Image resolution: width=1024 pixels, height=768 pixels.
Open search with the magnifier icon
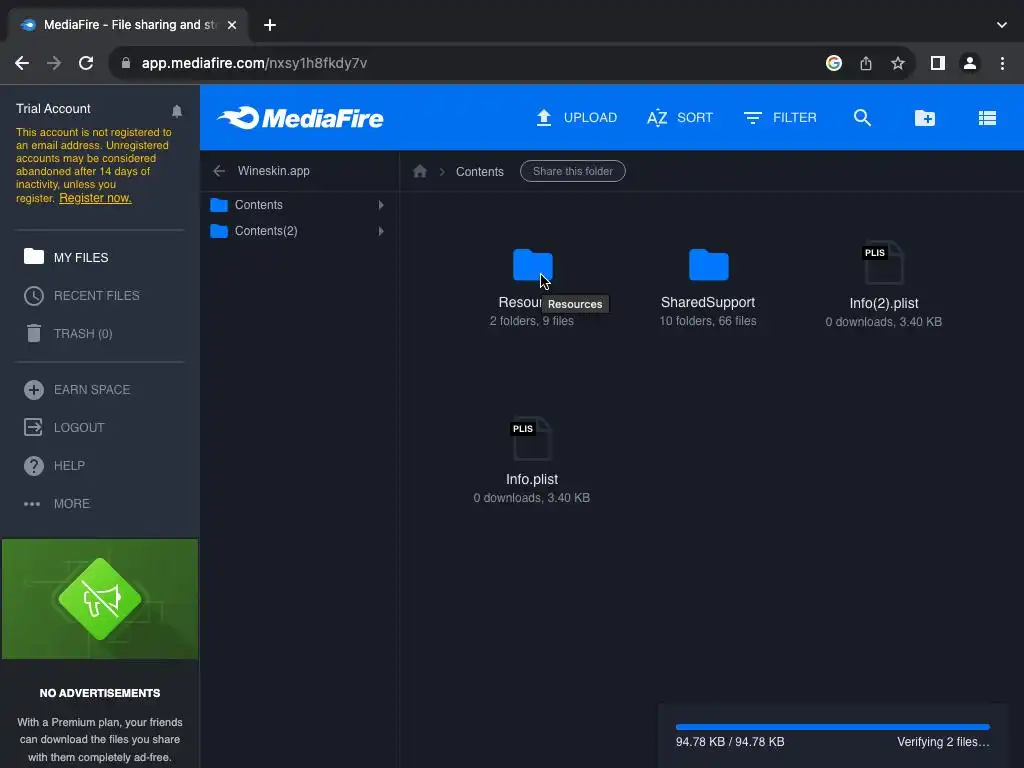(x=862, y=118)
